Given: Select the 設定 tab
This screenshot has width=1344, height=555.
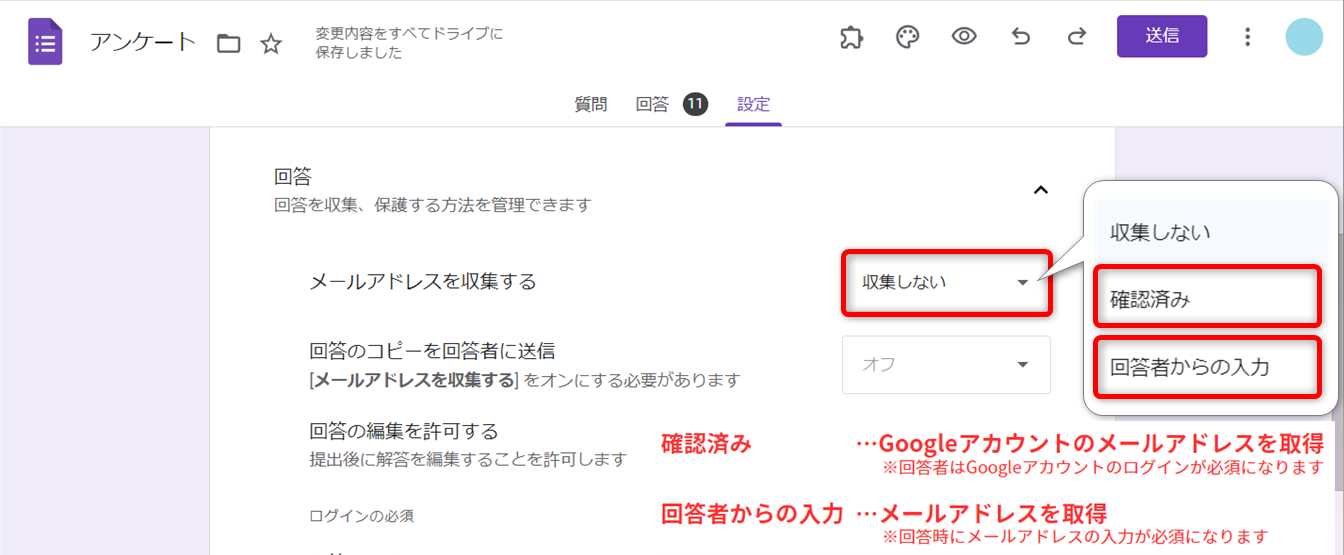Looking at the screenshot, I should point(753,104).
